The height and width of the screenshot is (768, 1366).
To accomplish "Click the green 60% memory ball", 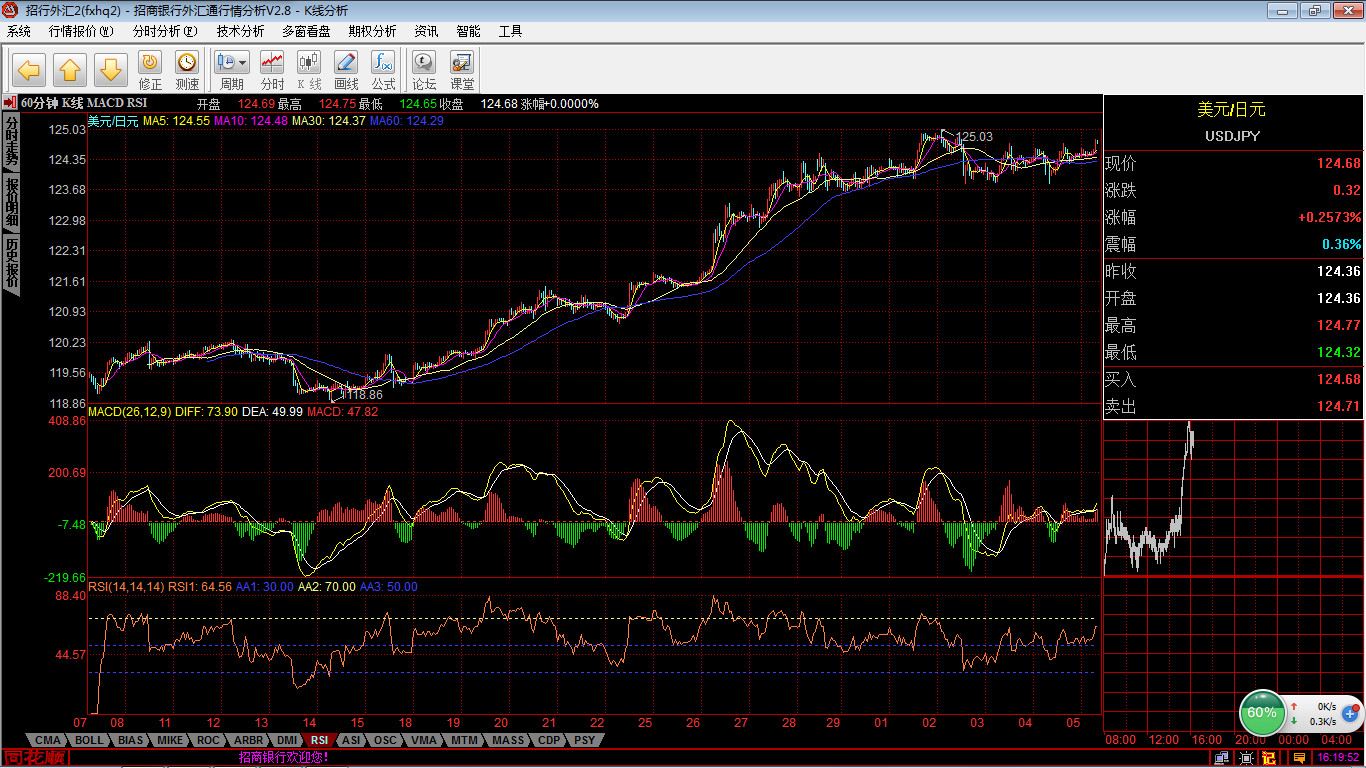I will click(x=1262, y=713).
